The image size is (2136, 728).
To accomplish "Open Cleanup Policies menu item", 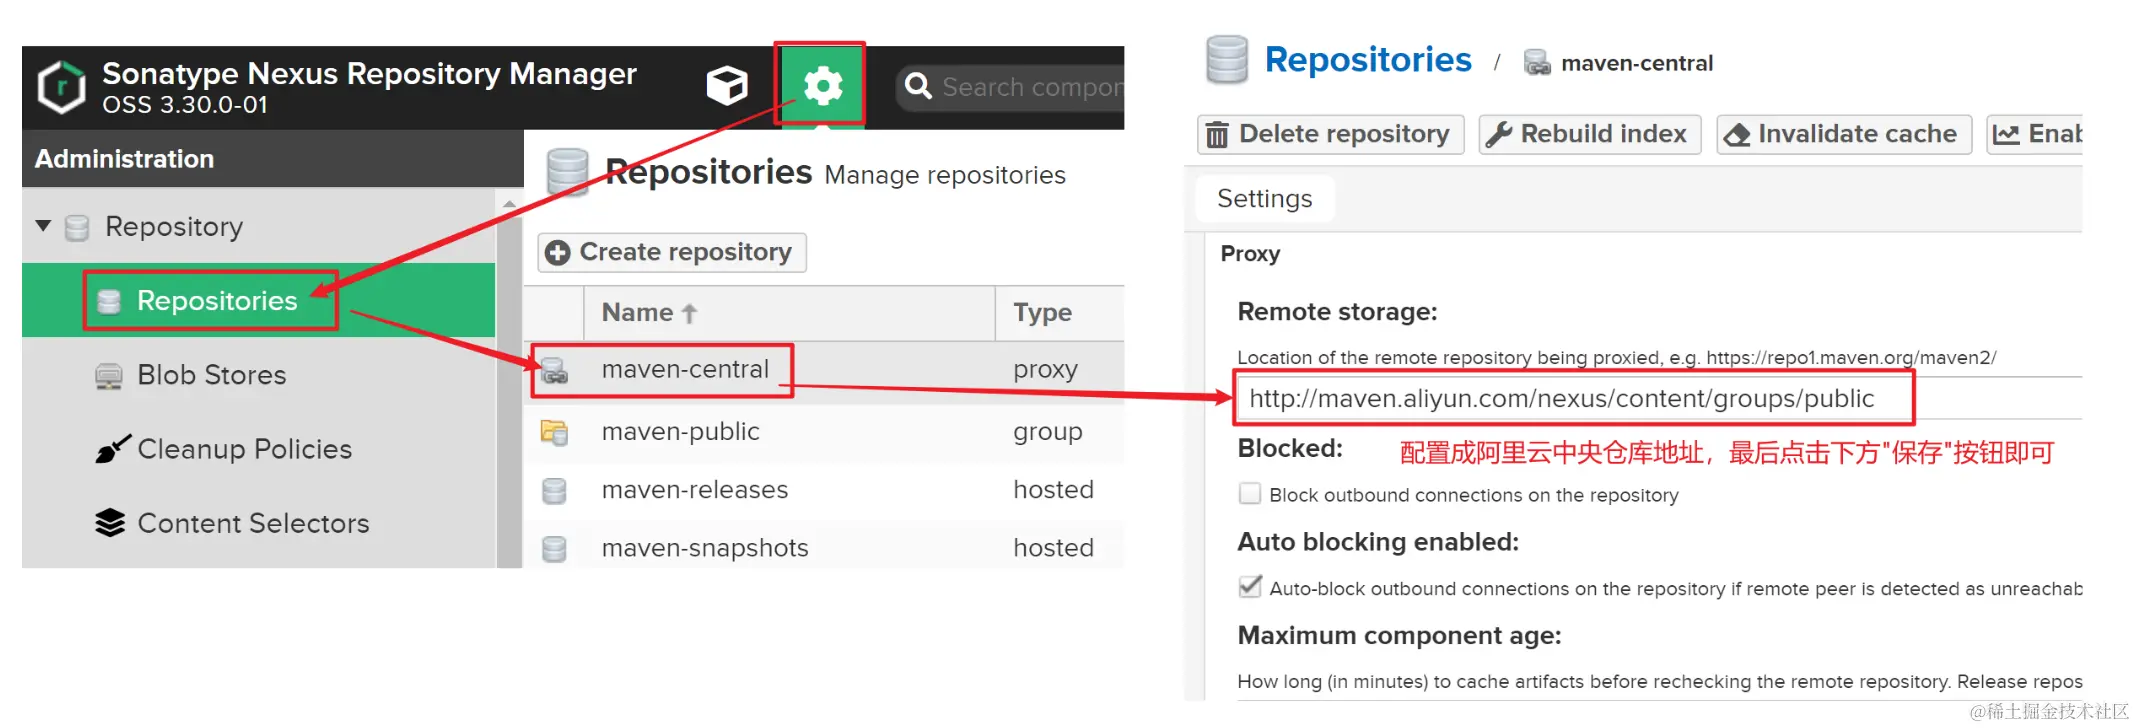I will pyautogui.click(x=244, y=449).
